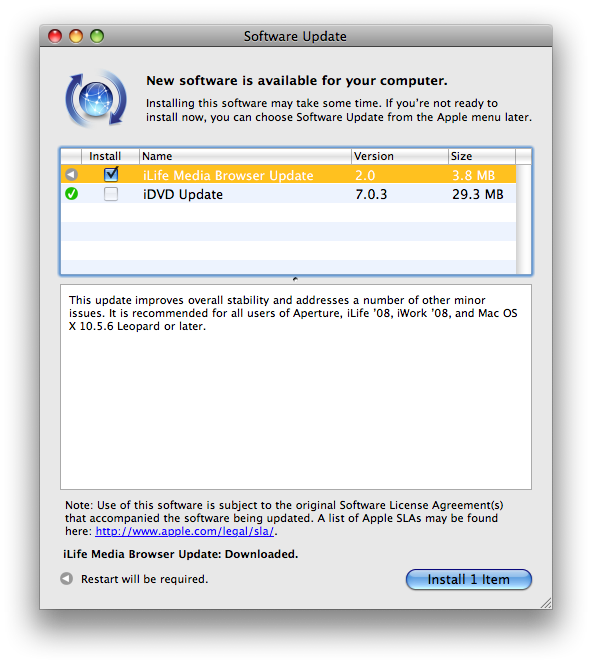Click the split-pane divider handle below the list
The image size is (592, 664).
[295, 279]
